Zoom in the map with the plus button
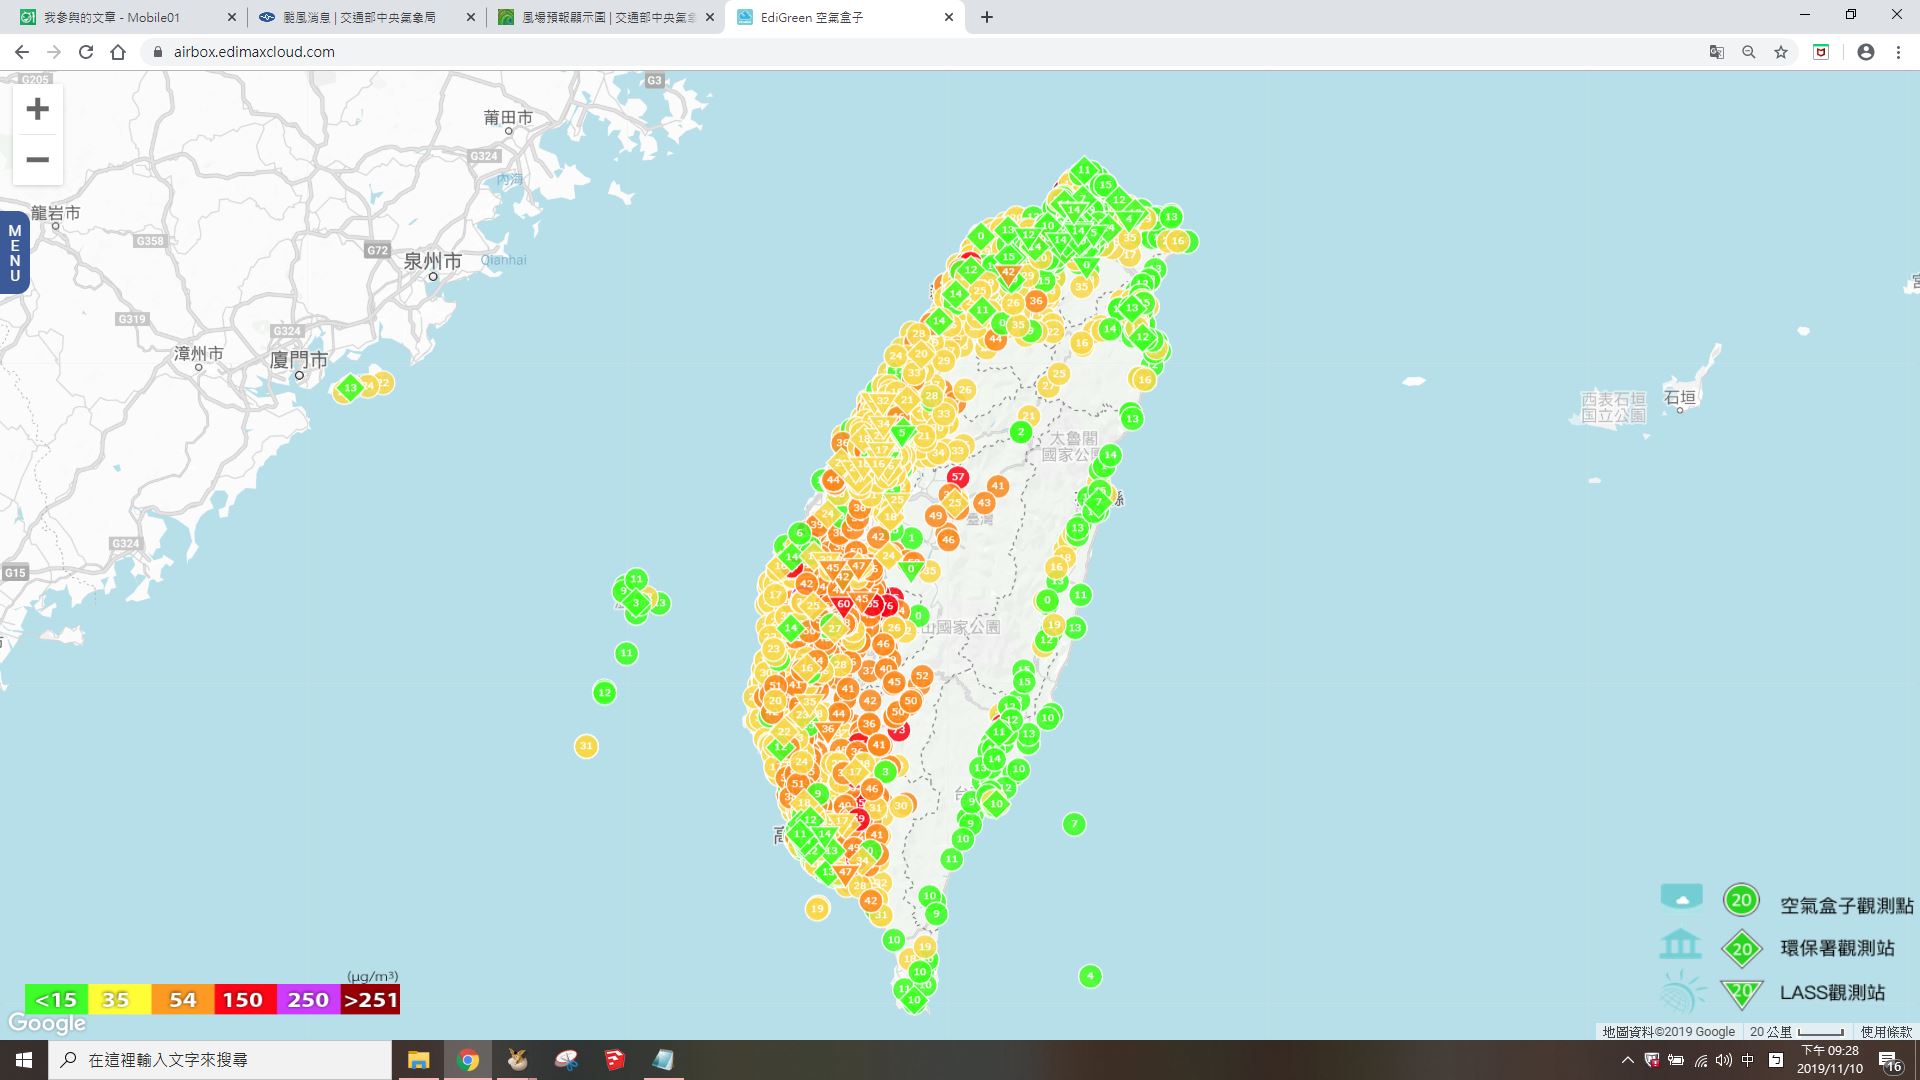 pos(37,109)
